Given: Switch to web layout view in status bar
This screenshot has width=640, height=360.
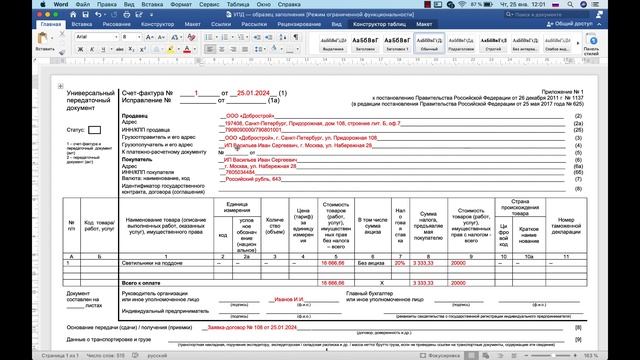Looking at the screenshot, I should point(486,356).
